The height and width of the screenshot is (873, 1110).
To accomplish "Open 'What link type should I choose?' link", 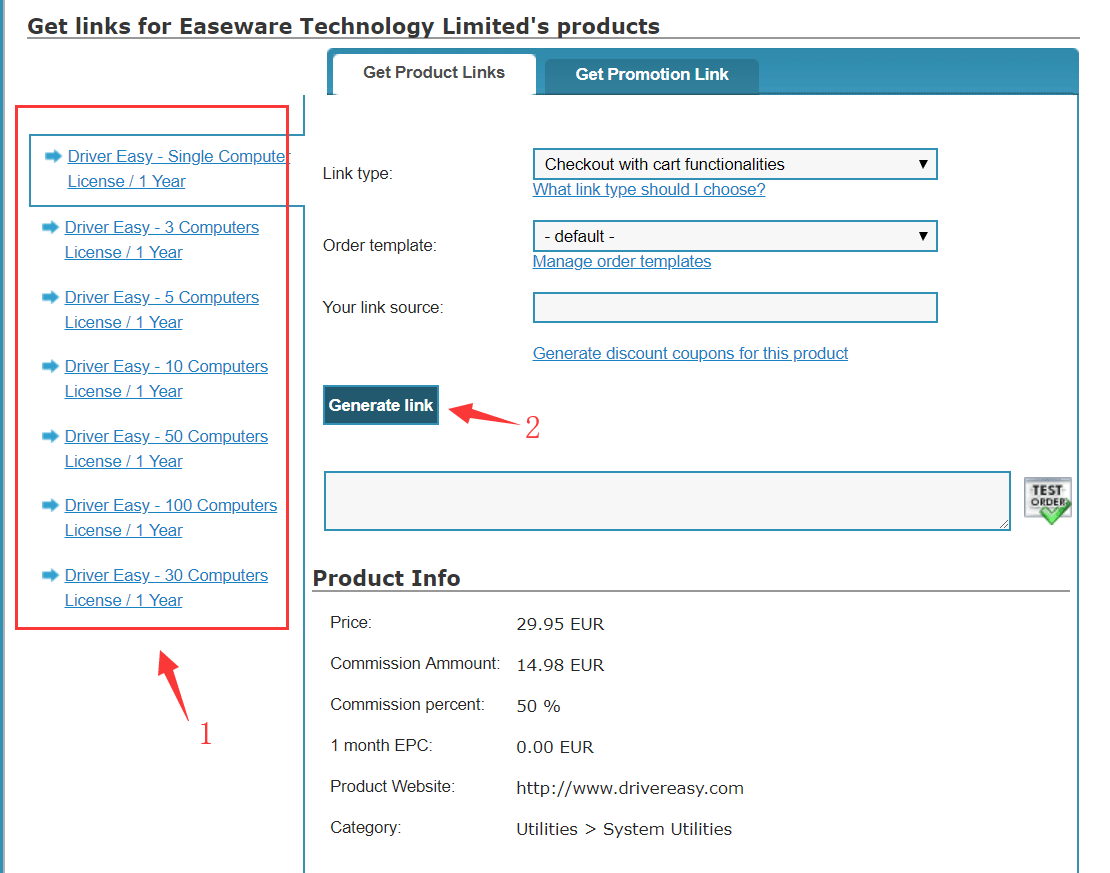I will pos(649,190).
